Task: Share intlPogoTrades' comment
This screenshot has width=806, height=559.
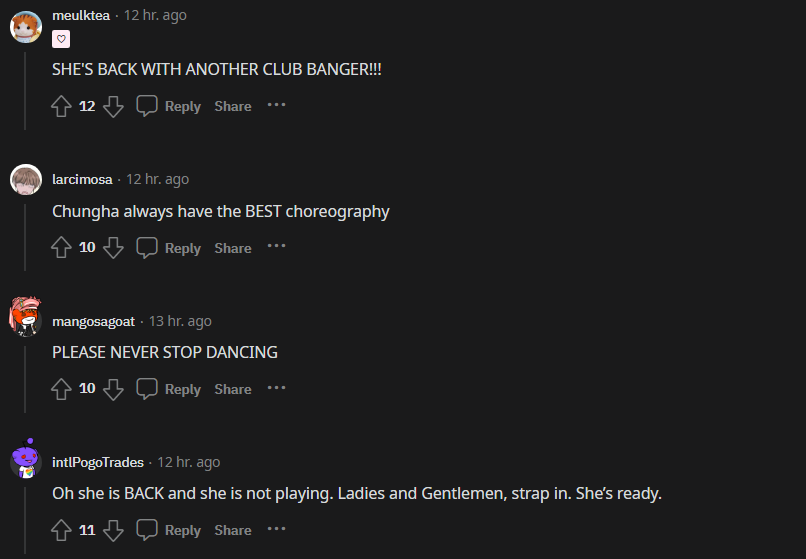Action: [233, 530]
